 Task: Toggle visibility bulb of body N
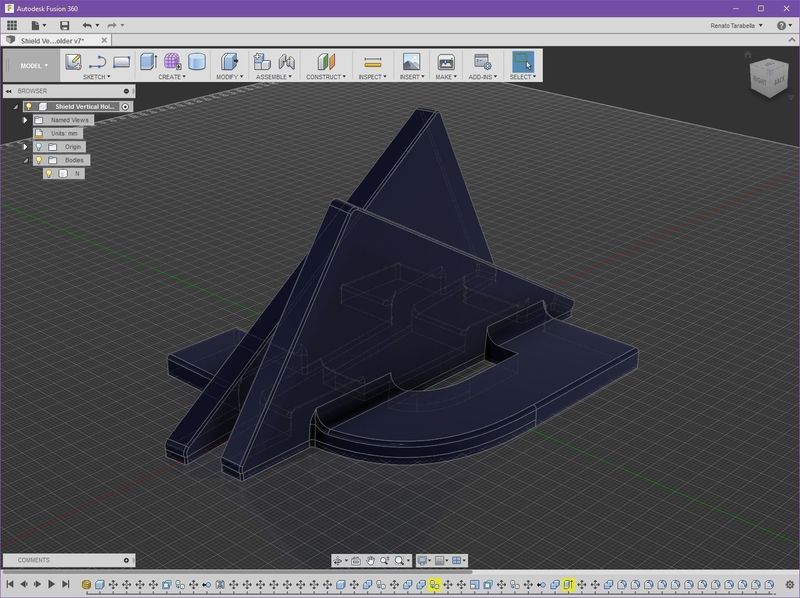click(x=49, y=173)
